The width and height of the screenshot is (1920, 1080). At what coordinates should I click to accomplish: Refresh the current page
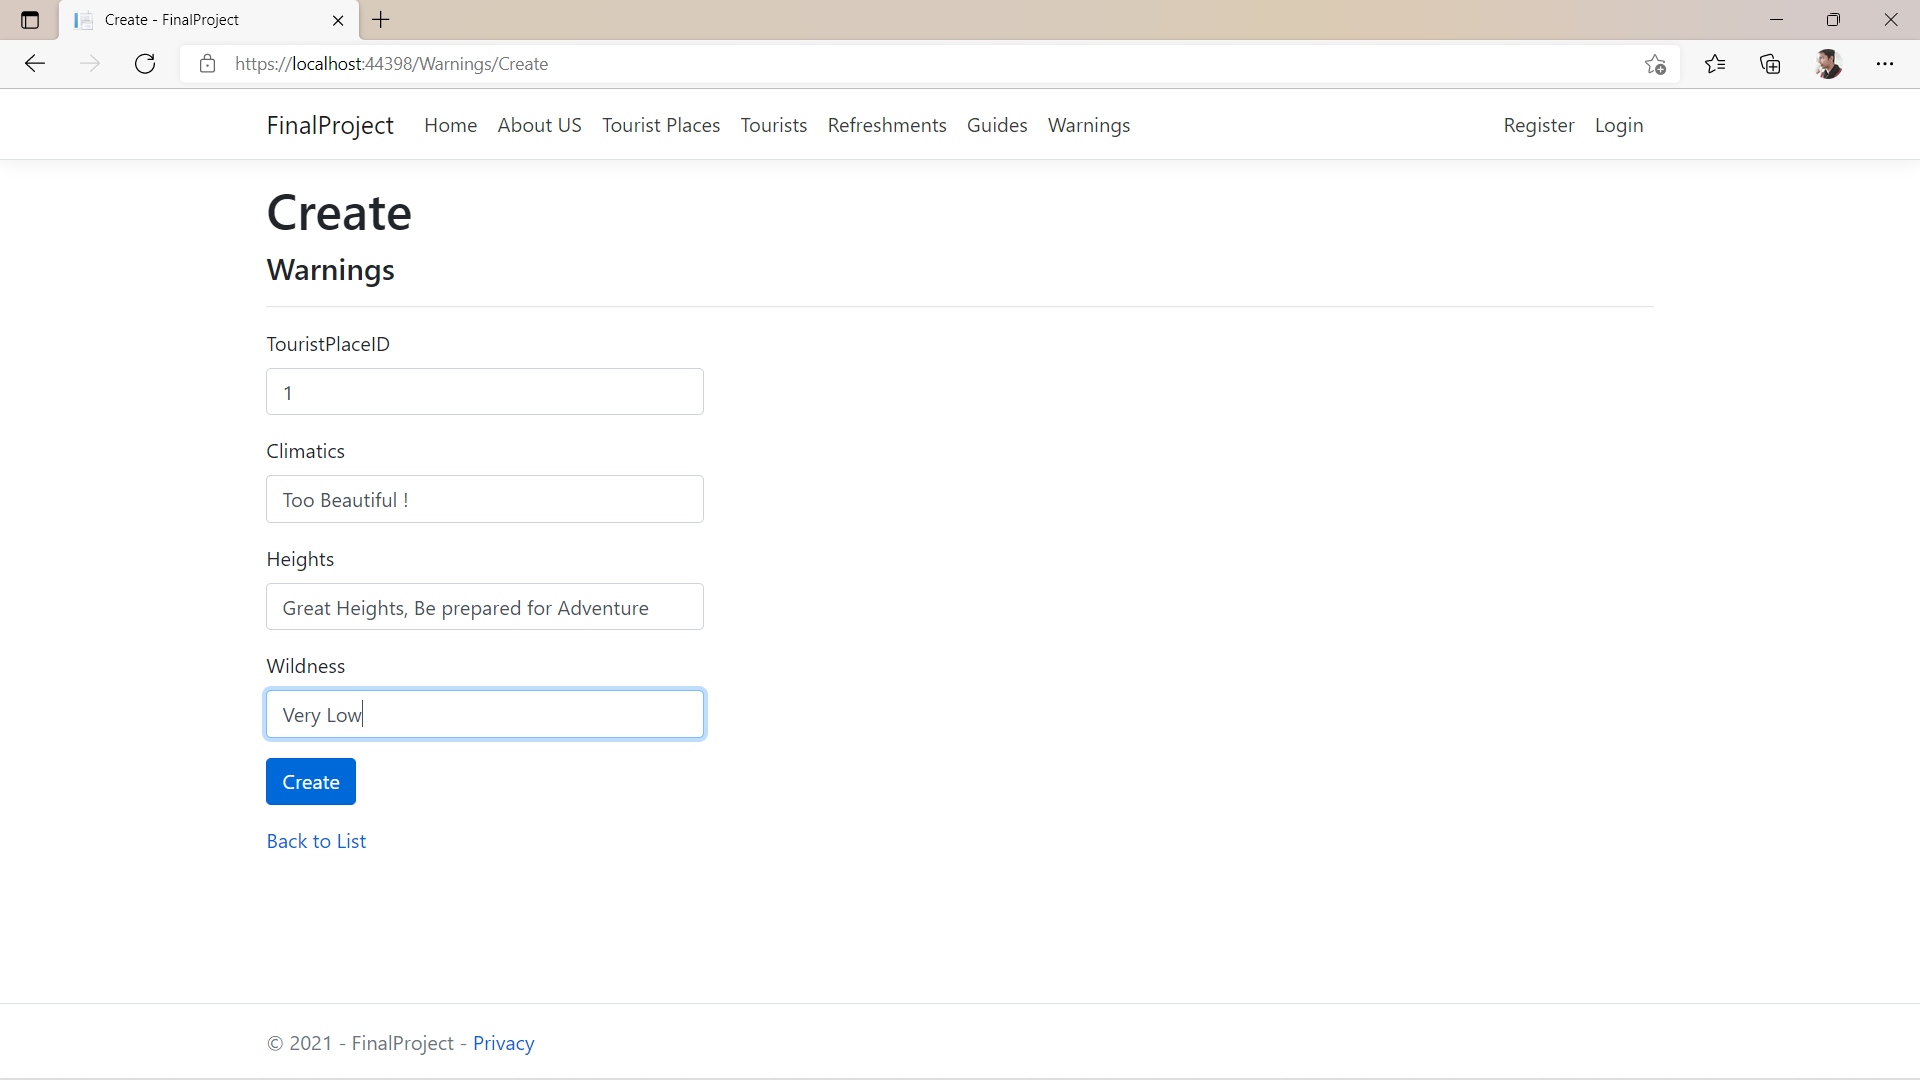tap(145, 63)
